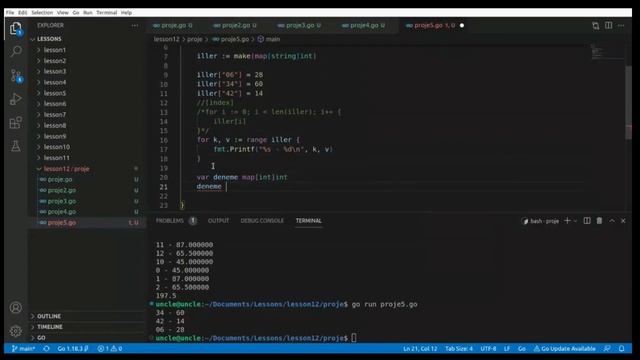
Task: Expand the lesson5 folder
Action: point(55,93)
